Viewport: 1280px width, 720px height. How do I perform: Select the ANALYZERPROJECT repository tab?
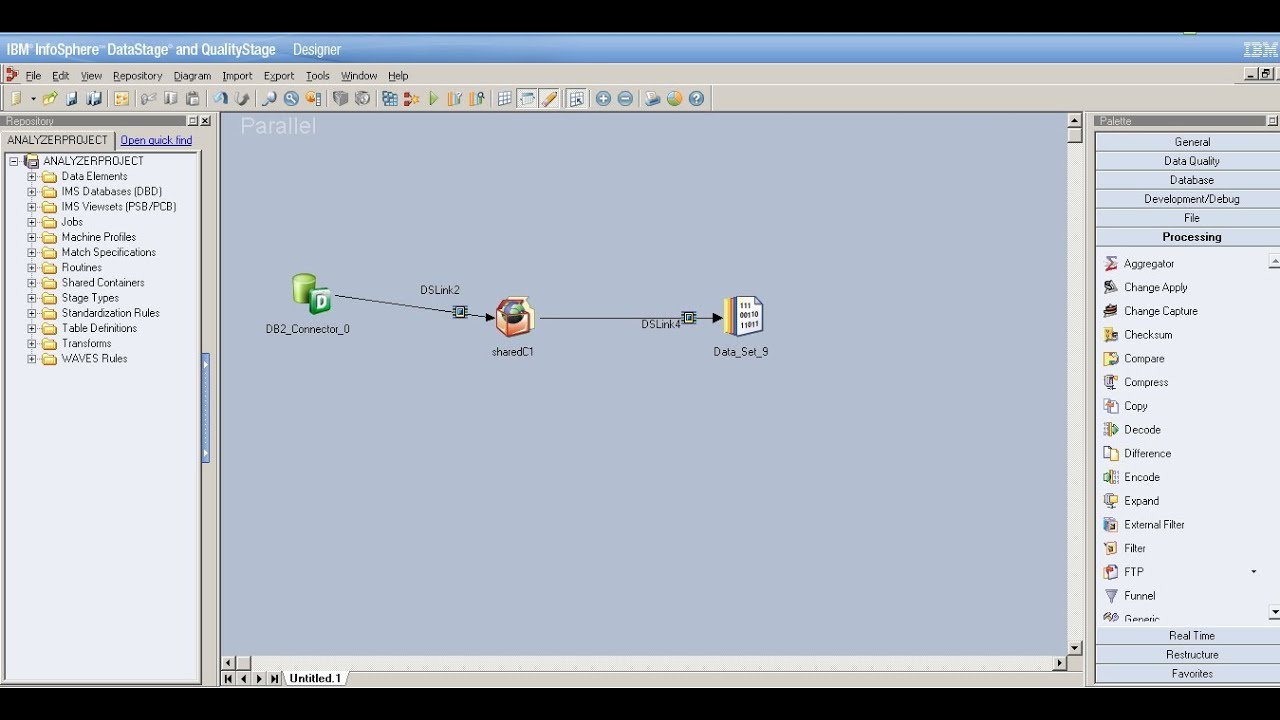click(x=57, y=140)
